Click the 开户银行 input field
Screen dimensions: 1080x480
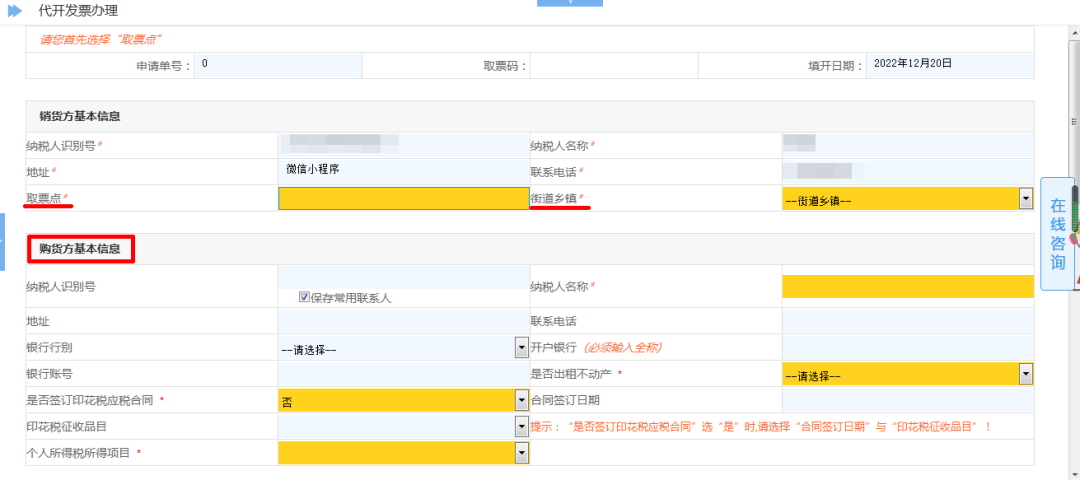tap(907, 347)
